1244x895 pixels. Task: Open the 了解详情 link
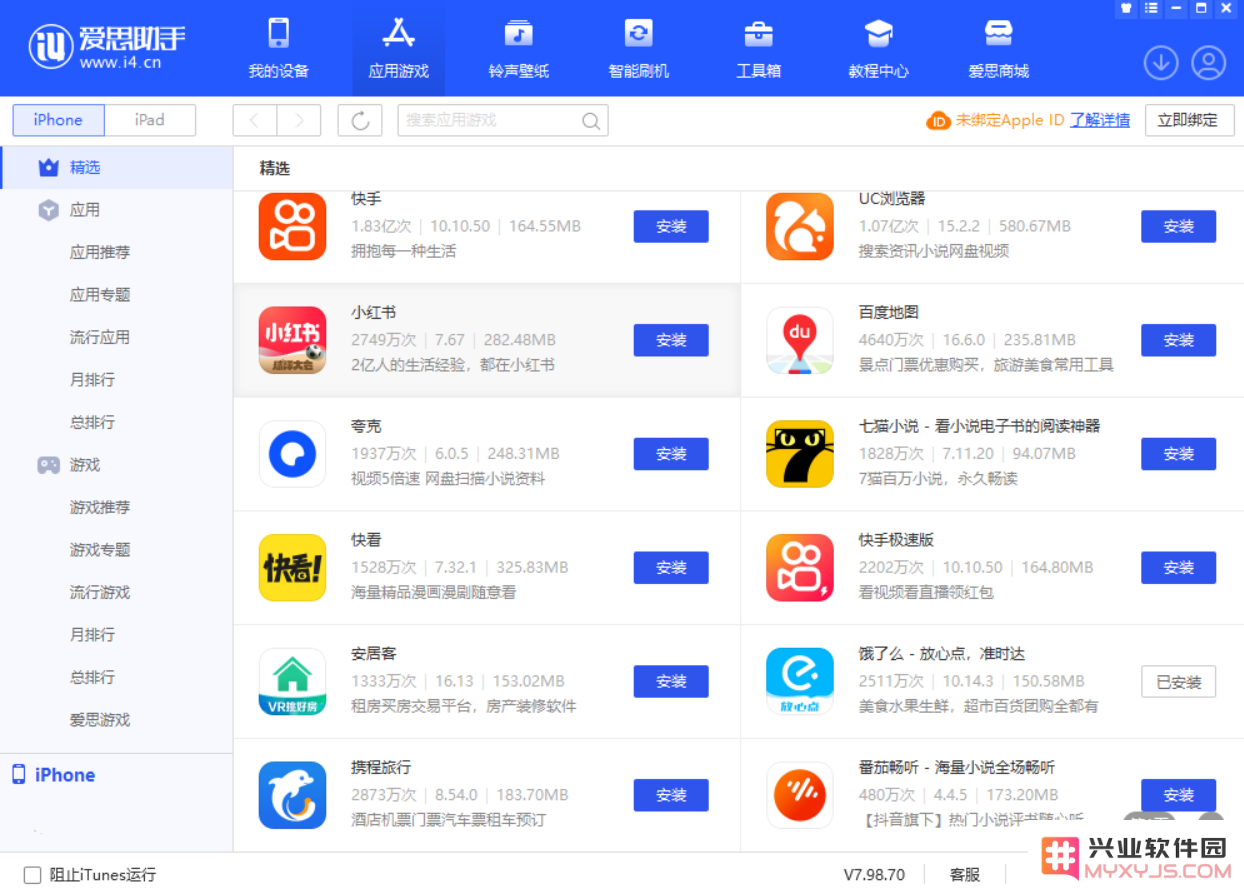(1100, 120)
